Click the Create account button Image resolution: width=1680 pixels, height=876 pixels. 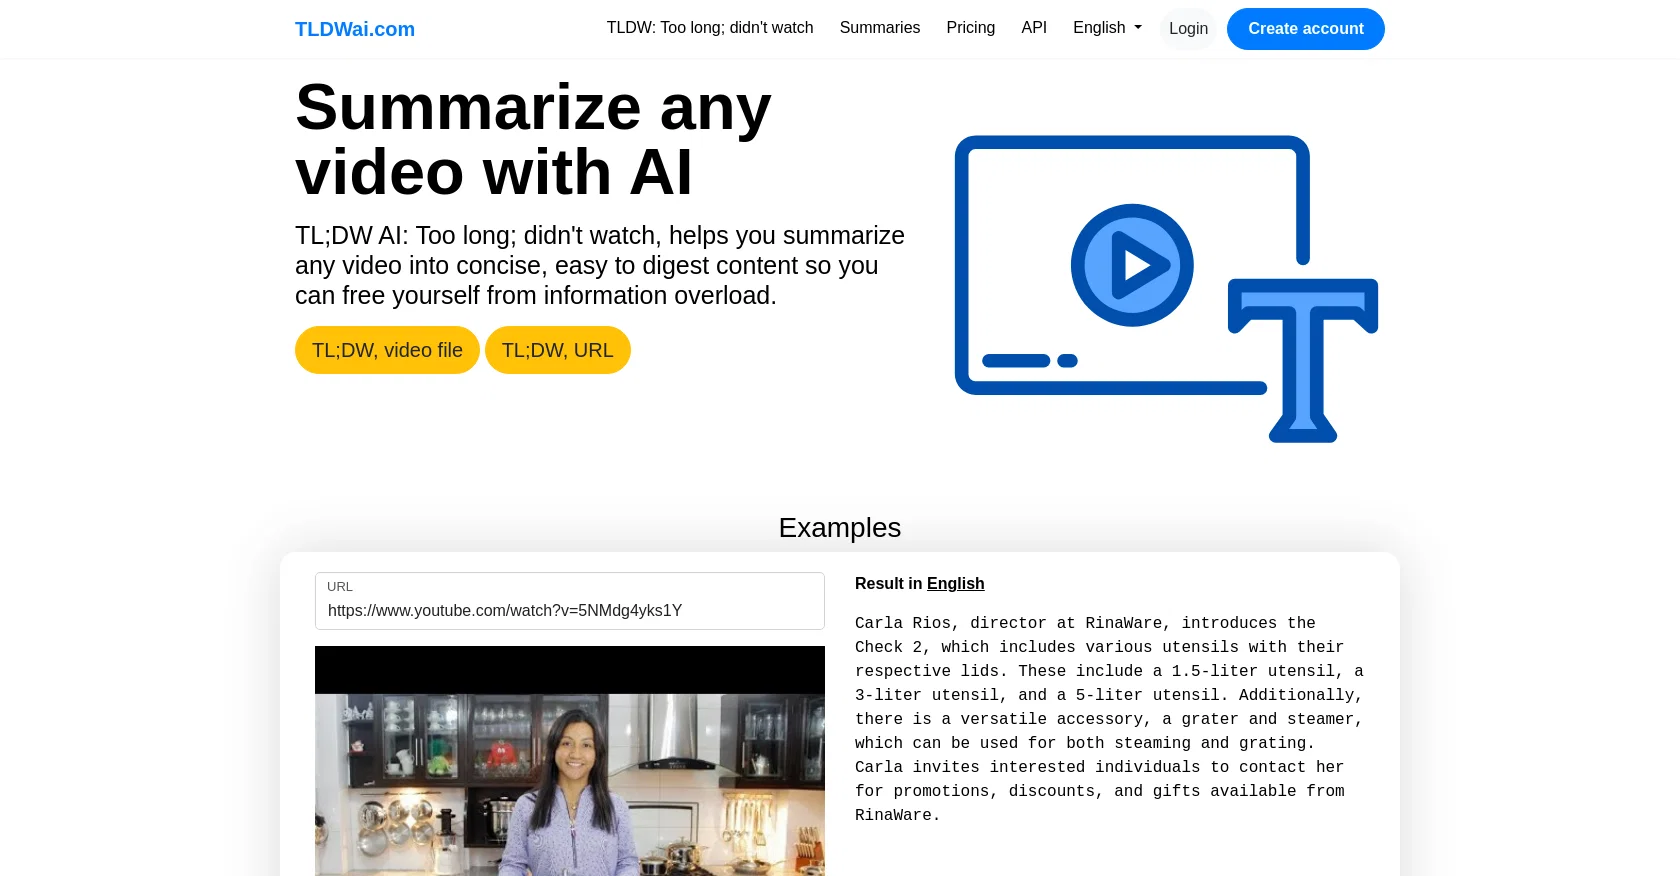point(1306,29)
